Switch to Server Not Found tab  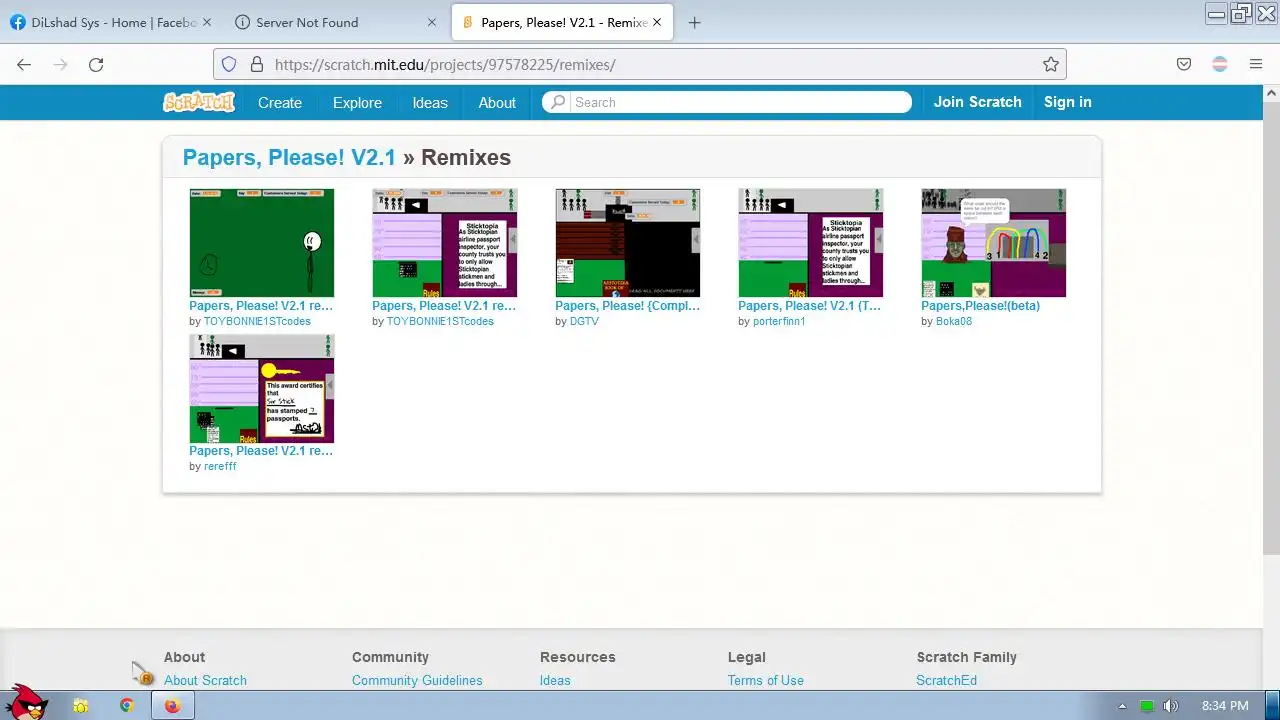(x=335, y=22)
